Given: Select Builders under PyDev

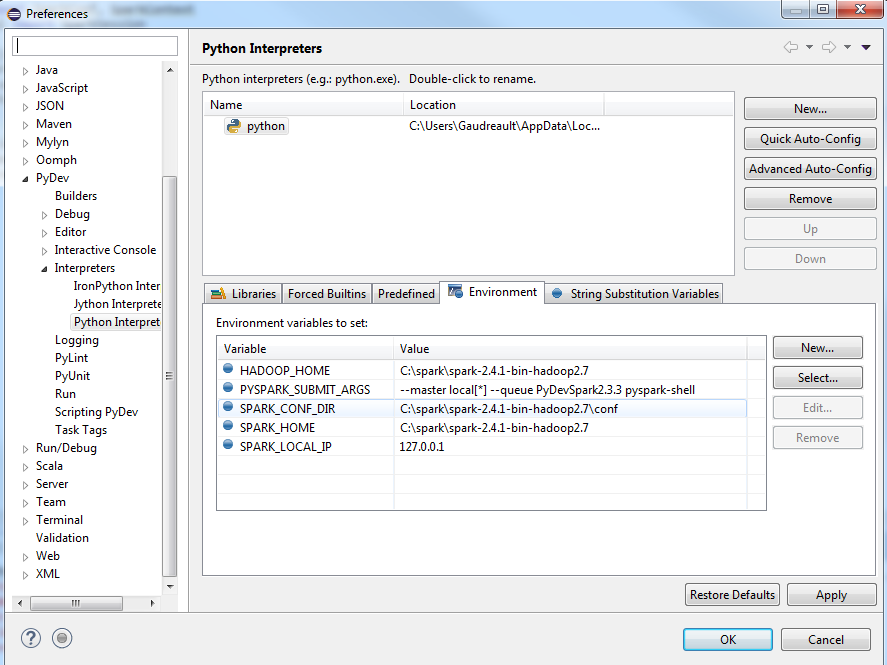Looking at the screenshot, I should [x=76, y=196].
